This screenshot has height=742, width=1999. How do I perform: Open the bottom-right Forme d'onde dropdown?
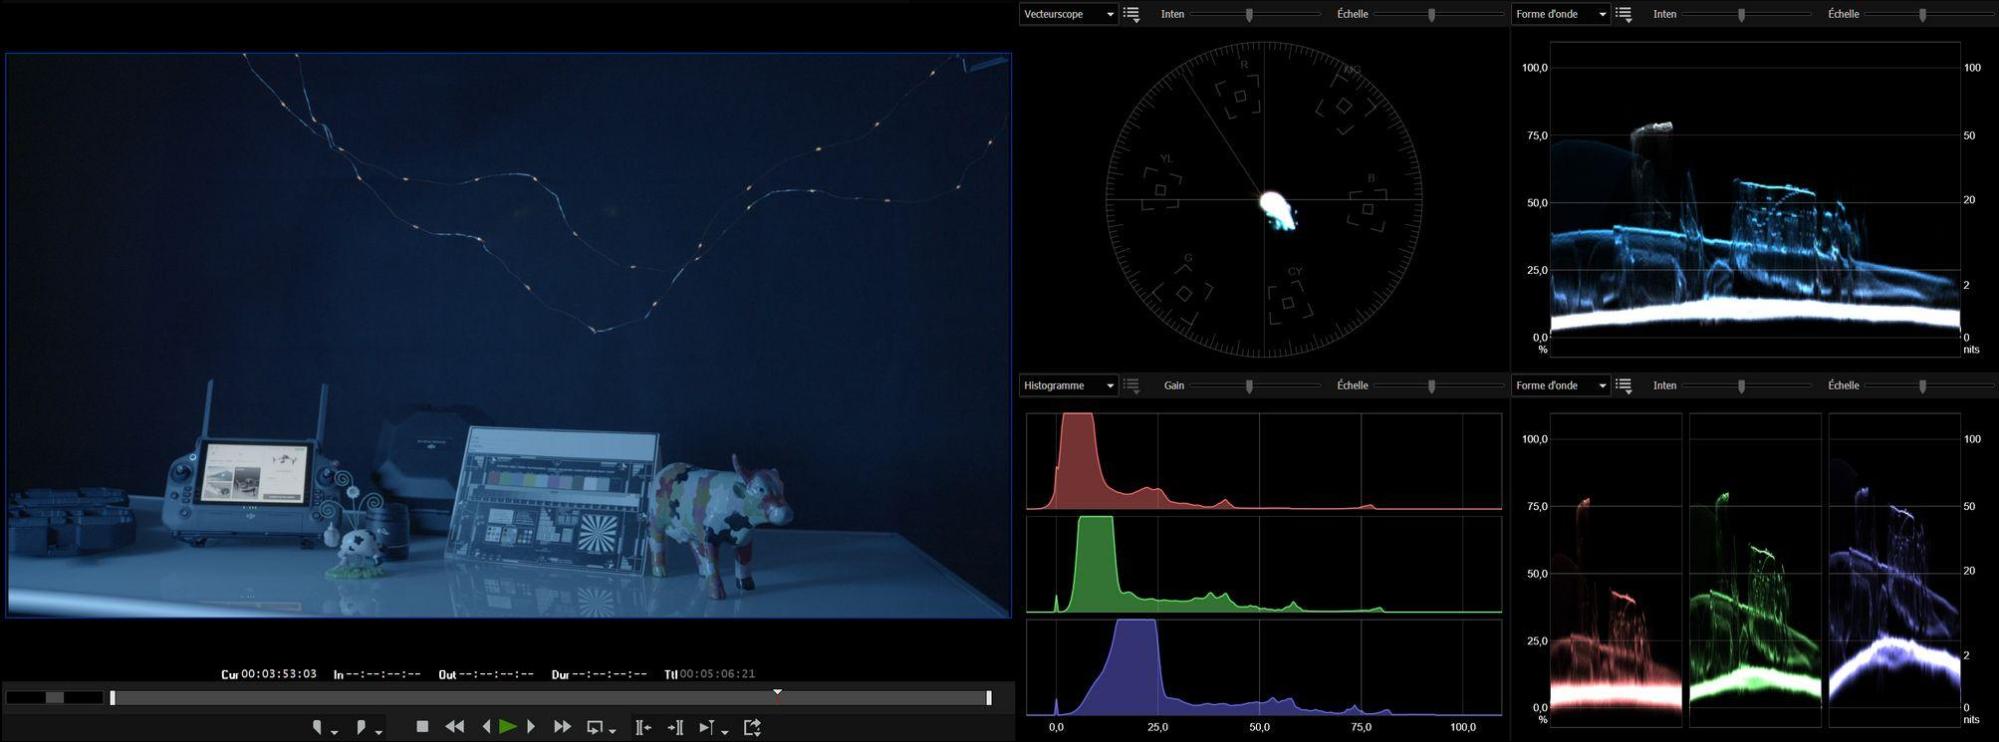point(1560,385)
